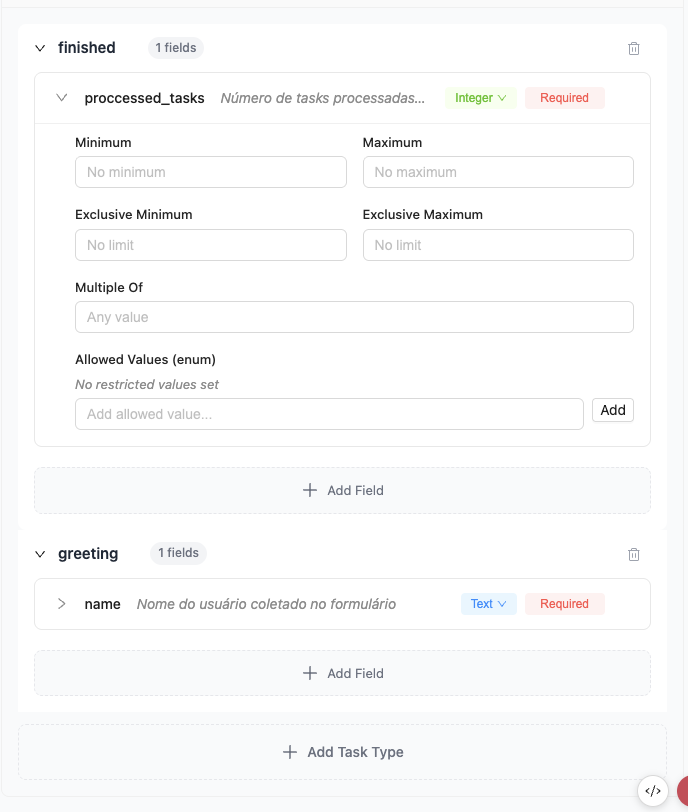Click the plus icon in Add Task Type
The height and width of the screenshot is (812, 688).
point(290,751)
